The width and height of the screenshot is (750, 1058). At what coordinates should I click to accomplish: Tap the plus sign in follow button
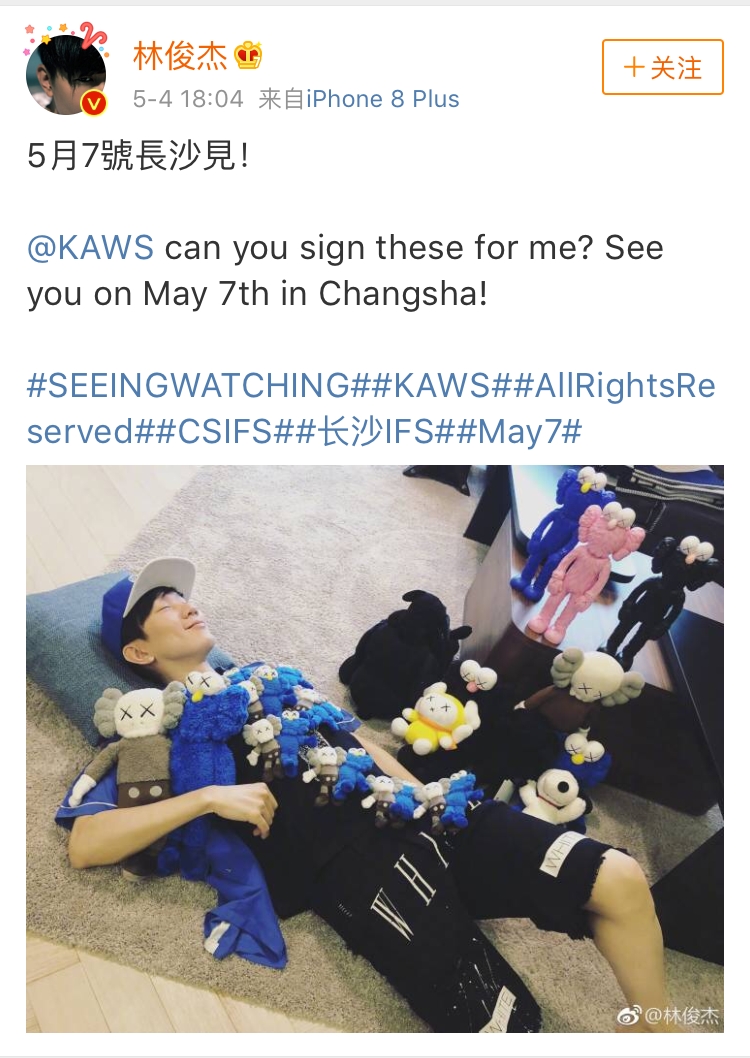pyautogui.click(x=633, y=67)
